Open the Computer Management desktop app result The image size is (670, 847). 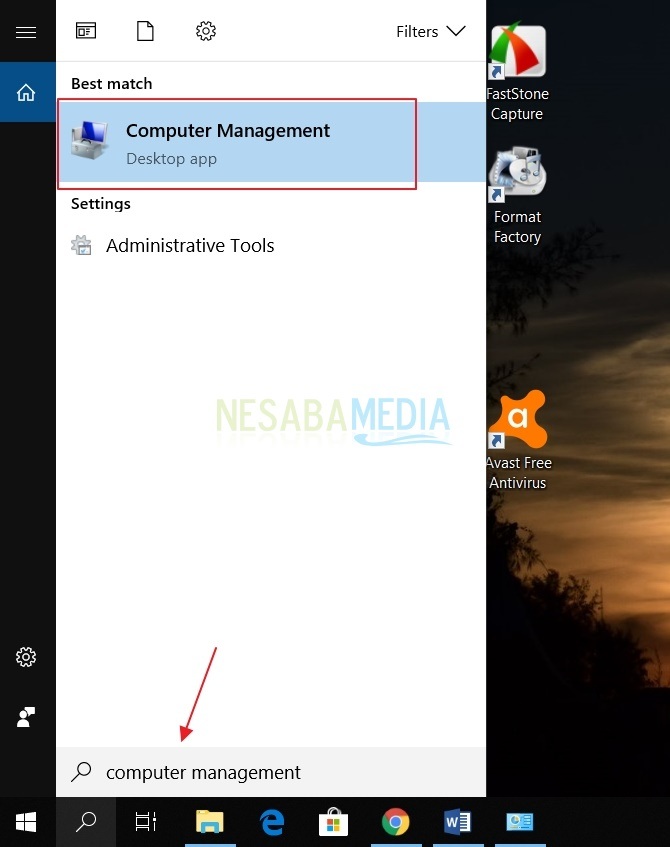click(236, 143)
